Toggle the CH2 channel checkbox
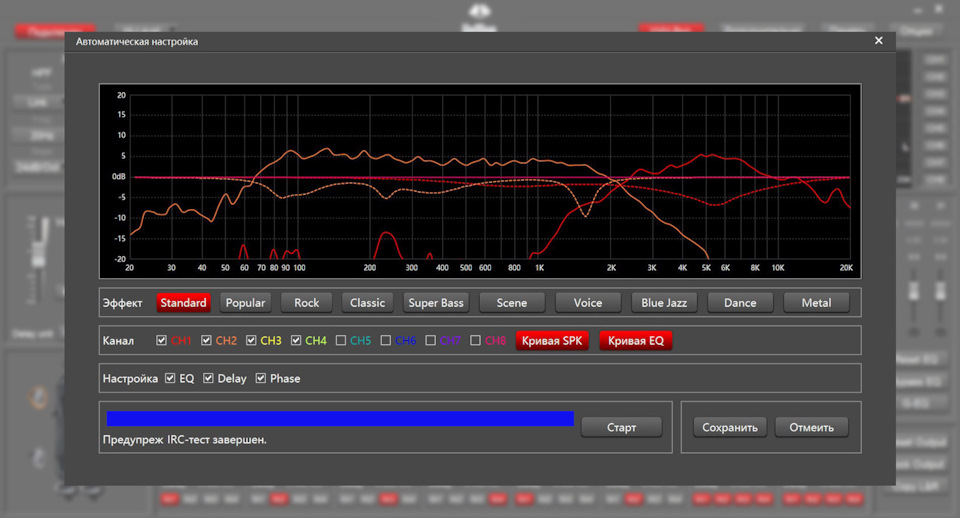The width and height of the screenshot is (960, 518). [x=206, y=340]
